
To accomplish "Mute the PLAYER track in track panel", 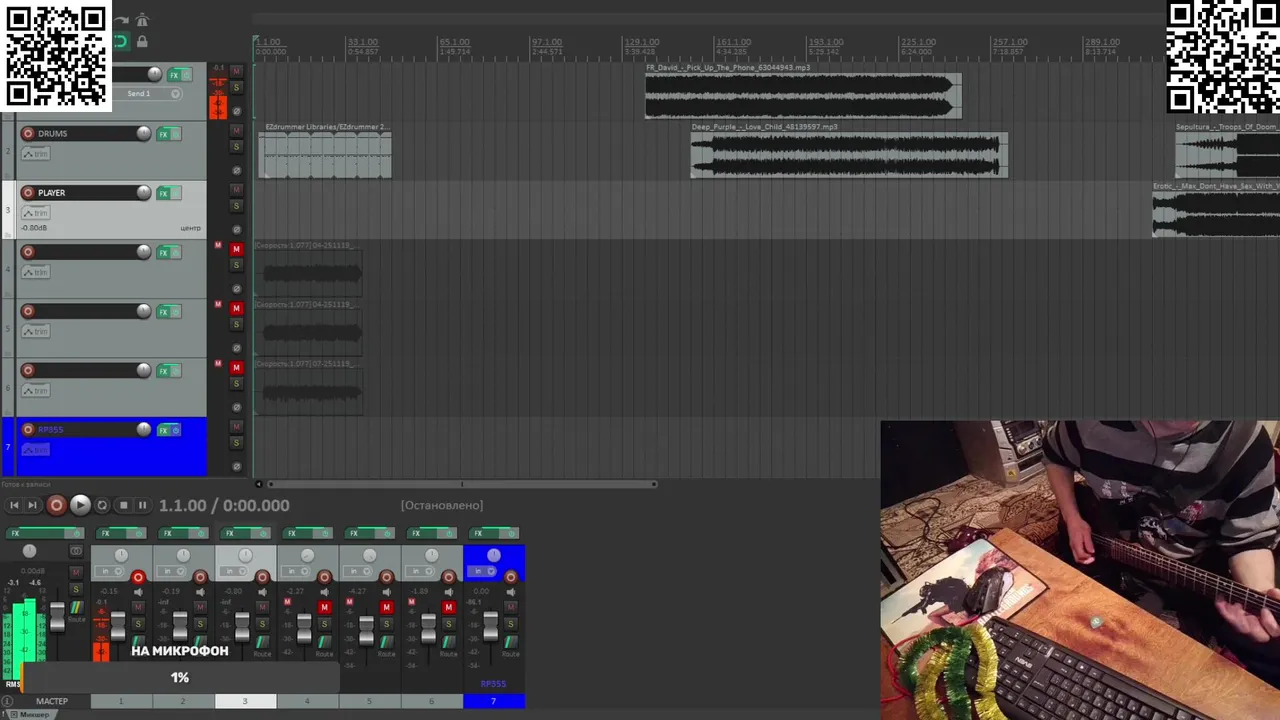I will 237,189.
